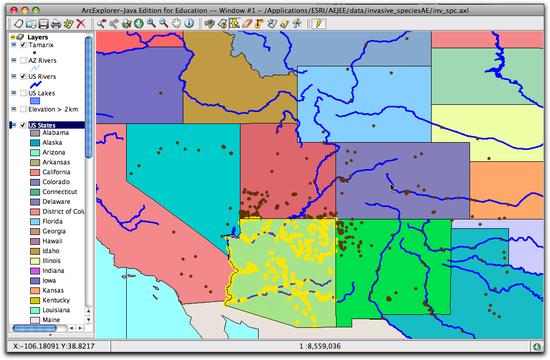The width and height of the screenshot is (550, 360).
Task: Click the Add Layers green plus icon
Action: pyautogui.click(x=68, y=24)
